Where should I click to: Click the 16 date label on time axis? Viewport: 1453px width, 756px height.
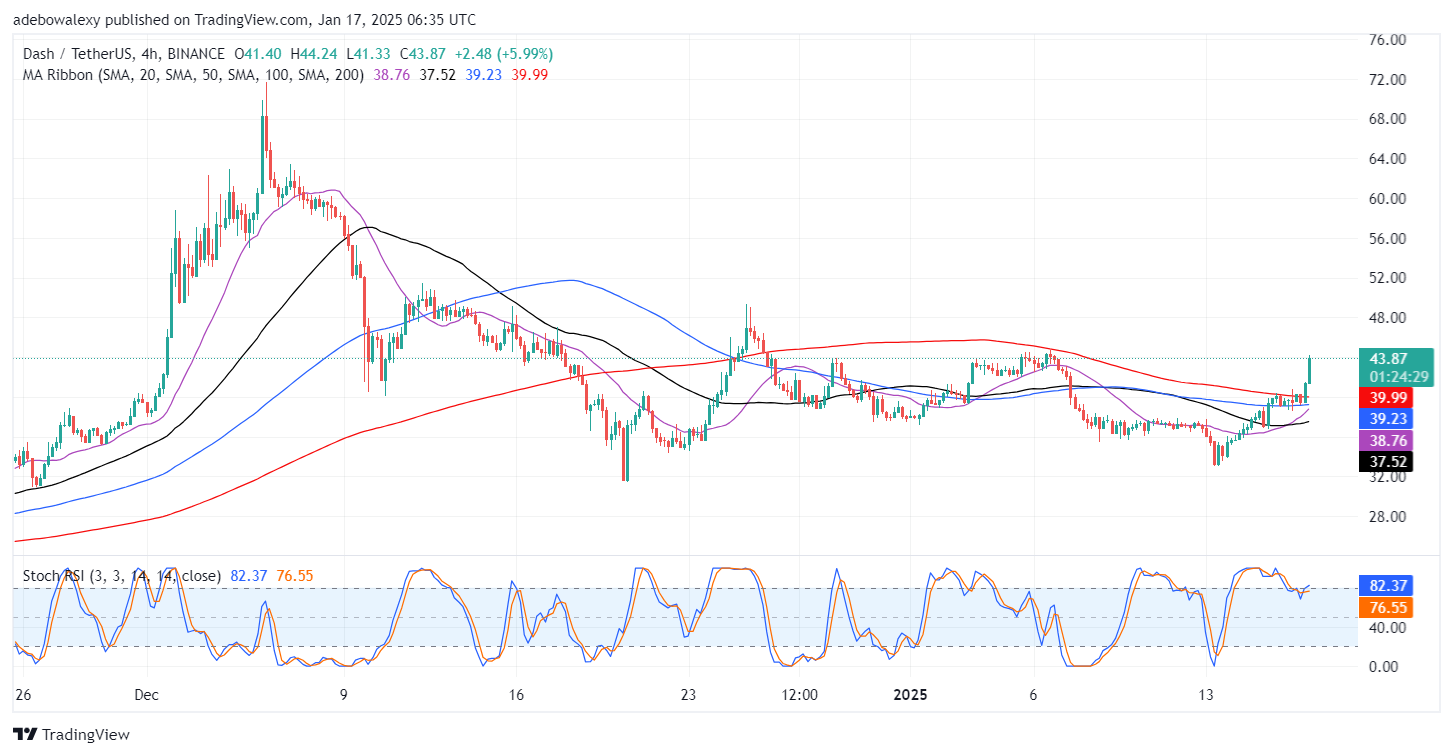515,693
